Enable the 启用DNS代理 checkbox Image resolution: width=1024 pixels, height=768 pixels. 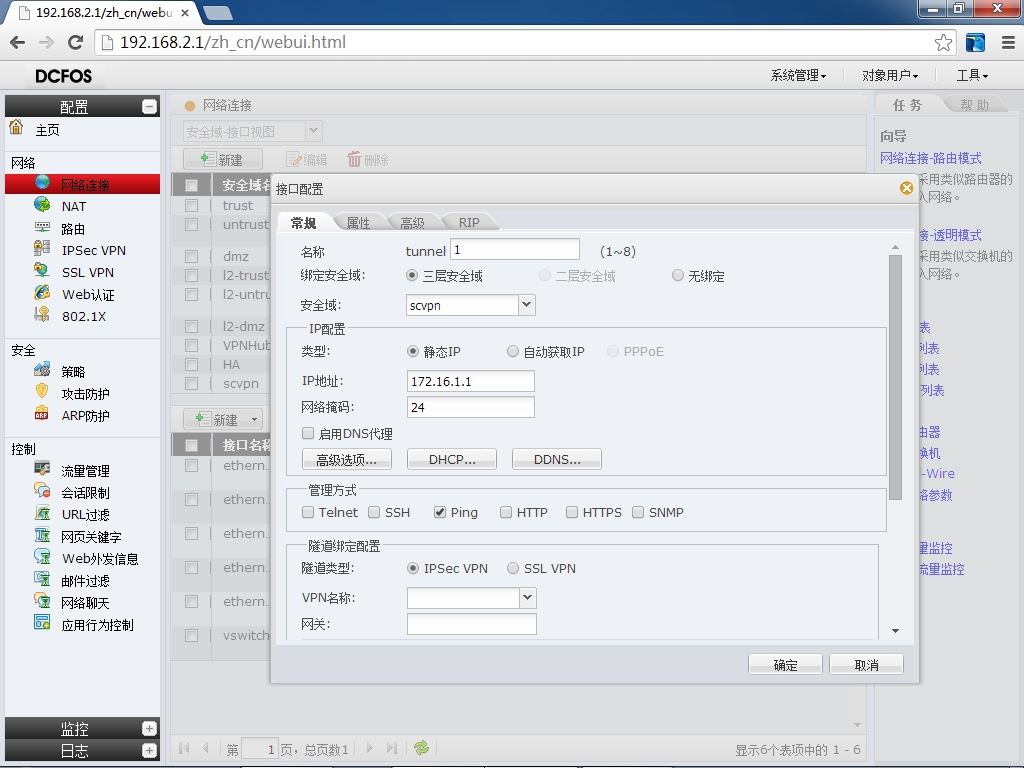308,433
